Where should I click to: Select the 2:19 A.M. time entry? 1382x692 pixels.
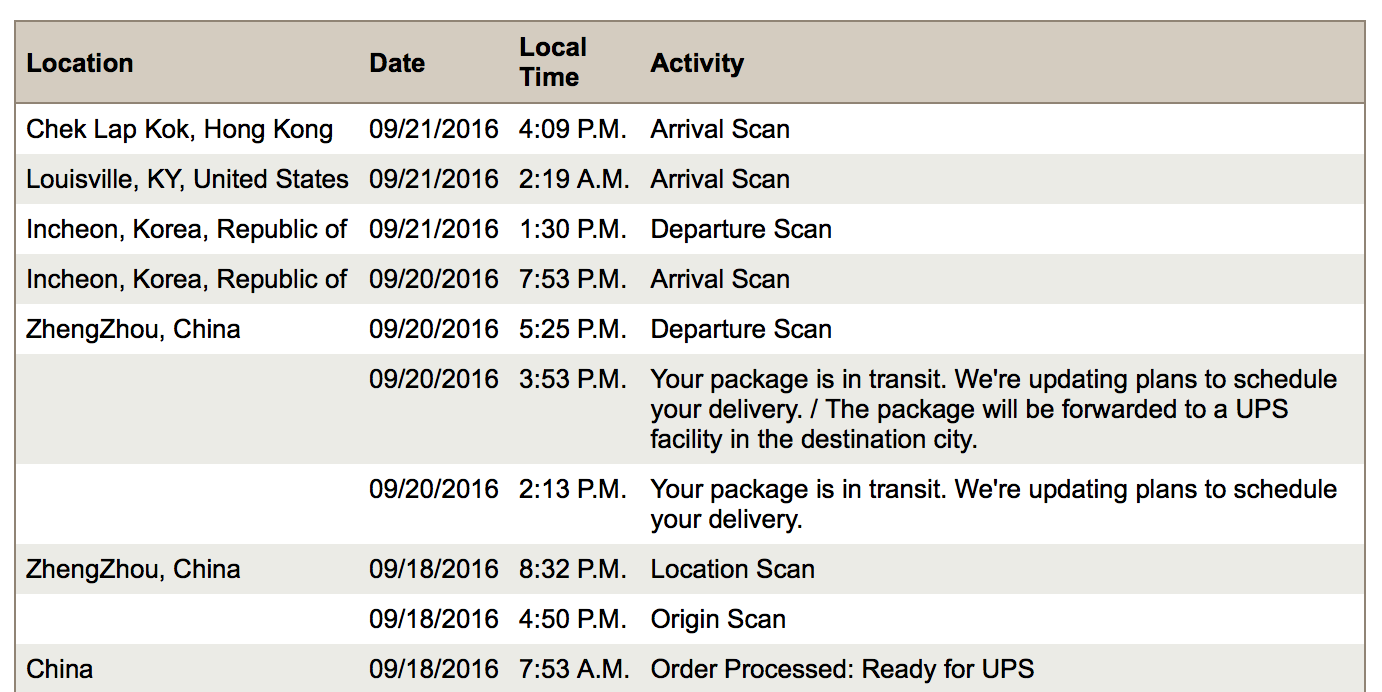tap(574, 179)
